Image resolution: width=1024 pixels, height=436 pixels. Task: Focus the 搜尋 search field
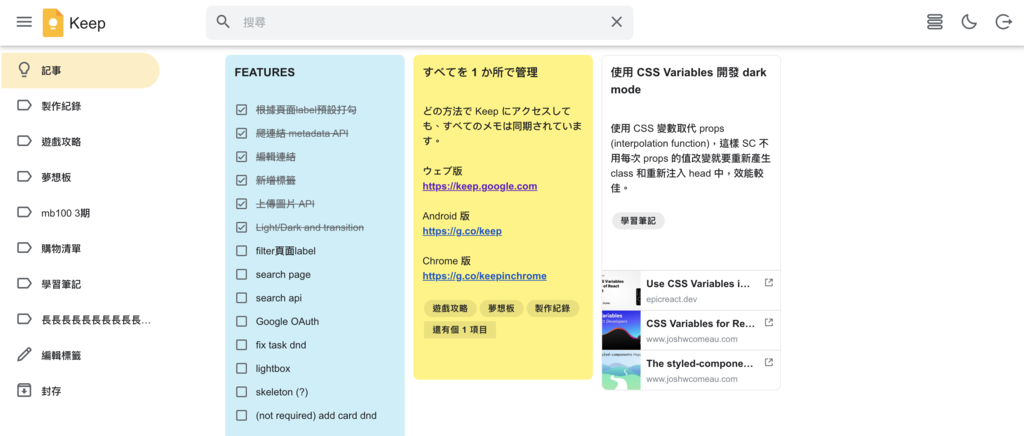pos(419,22)
